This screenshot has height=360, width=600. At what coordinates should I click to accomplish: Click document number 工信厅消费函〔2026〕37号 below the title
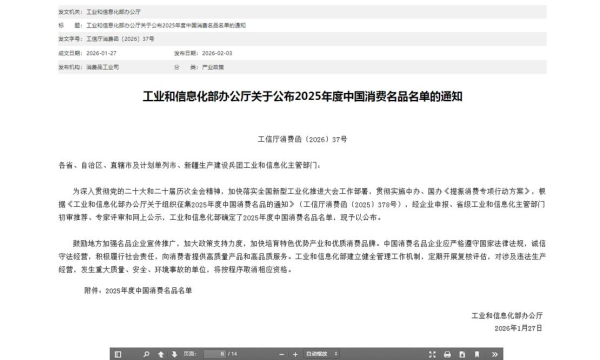[302, 139]
